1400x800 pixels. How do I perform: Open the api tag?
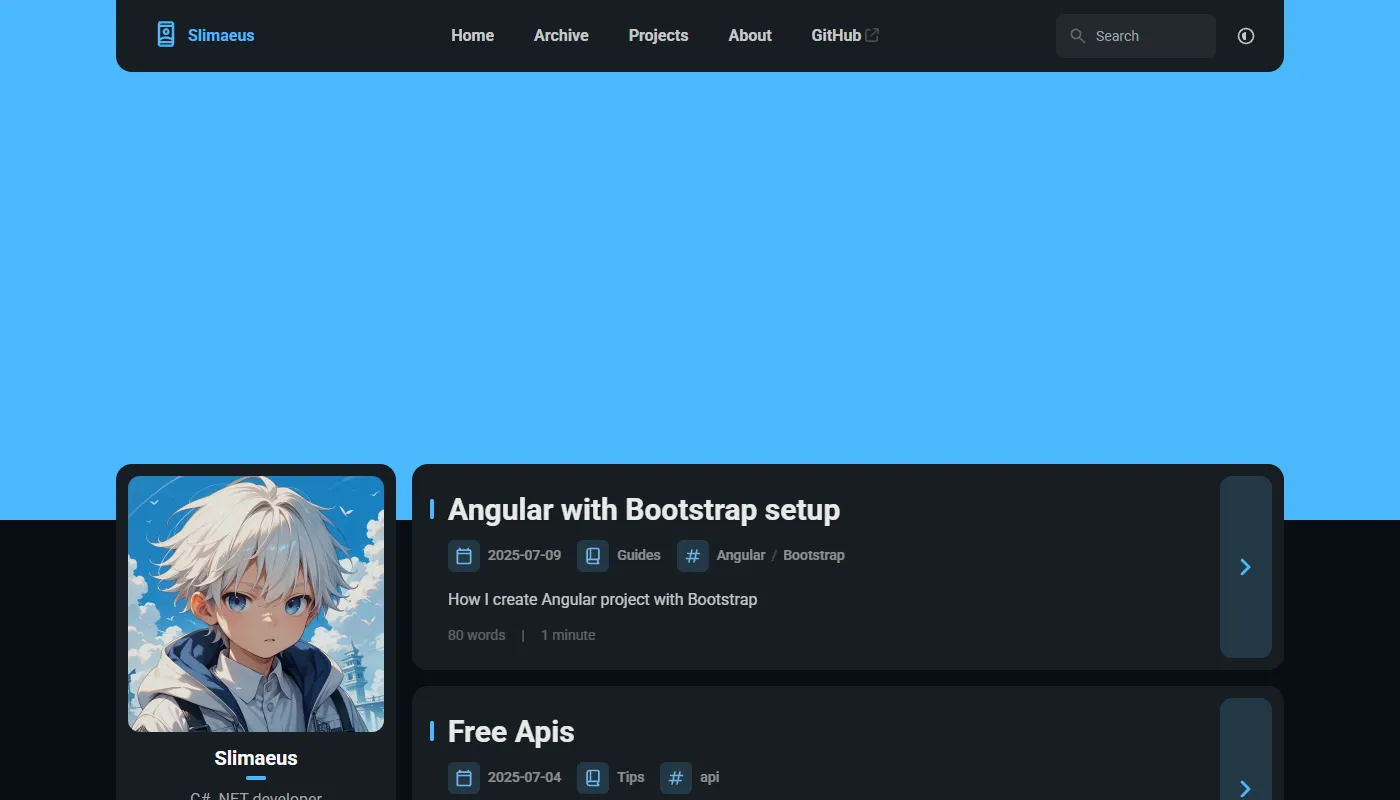[710, 777]
